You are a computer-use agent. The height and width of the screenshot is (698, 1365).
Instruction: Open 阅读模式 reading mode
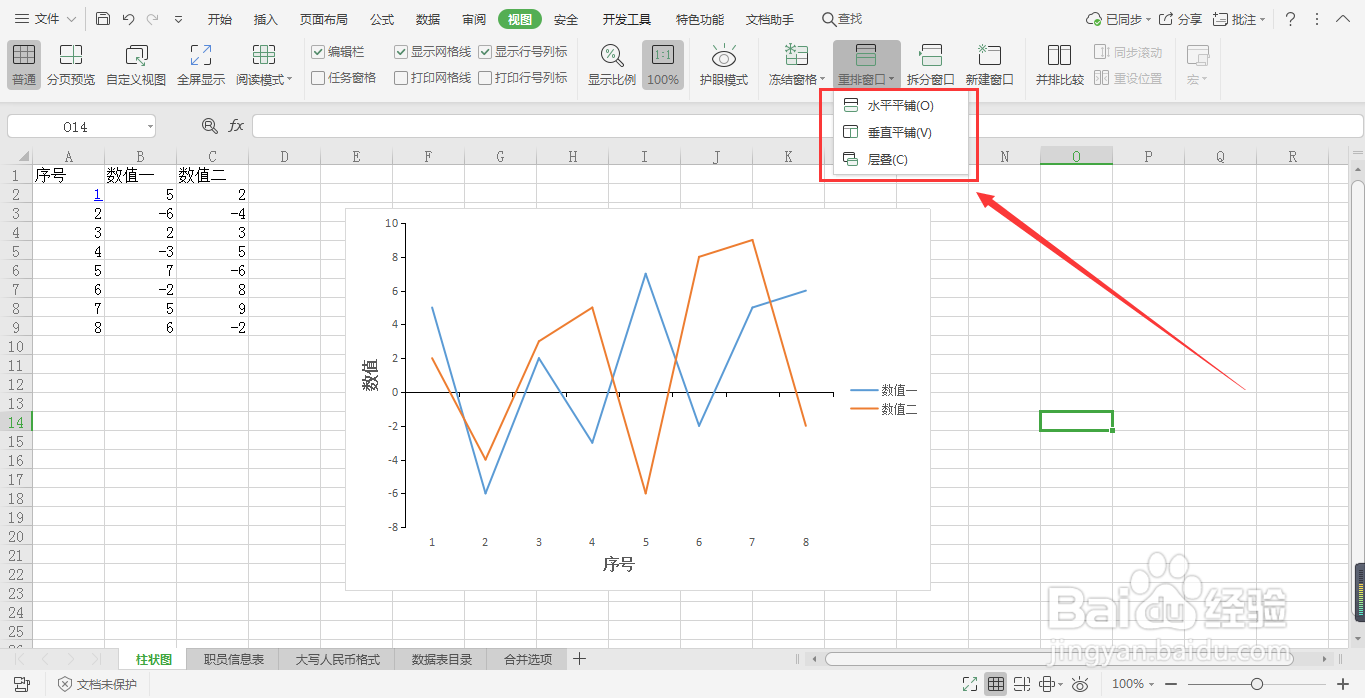pyautogui.click(x=259, y=64)
